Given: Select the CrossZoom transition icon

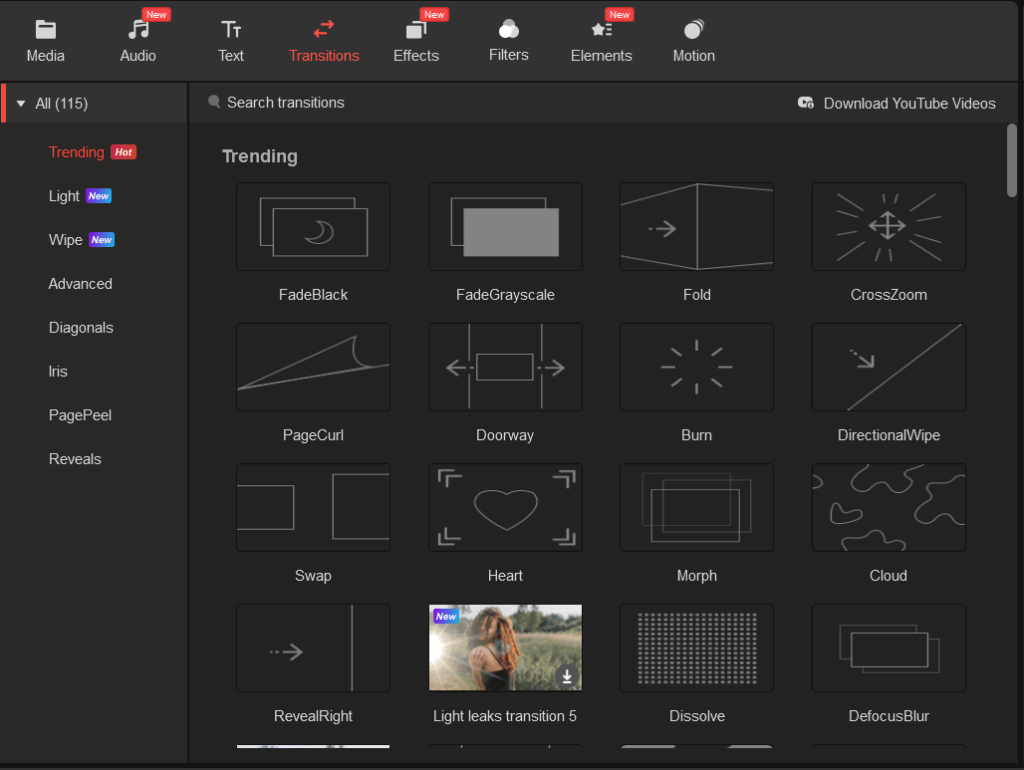Looking at the screenshot, I should pyautogui.click(x=889, y=227).
